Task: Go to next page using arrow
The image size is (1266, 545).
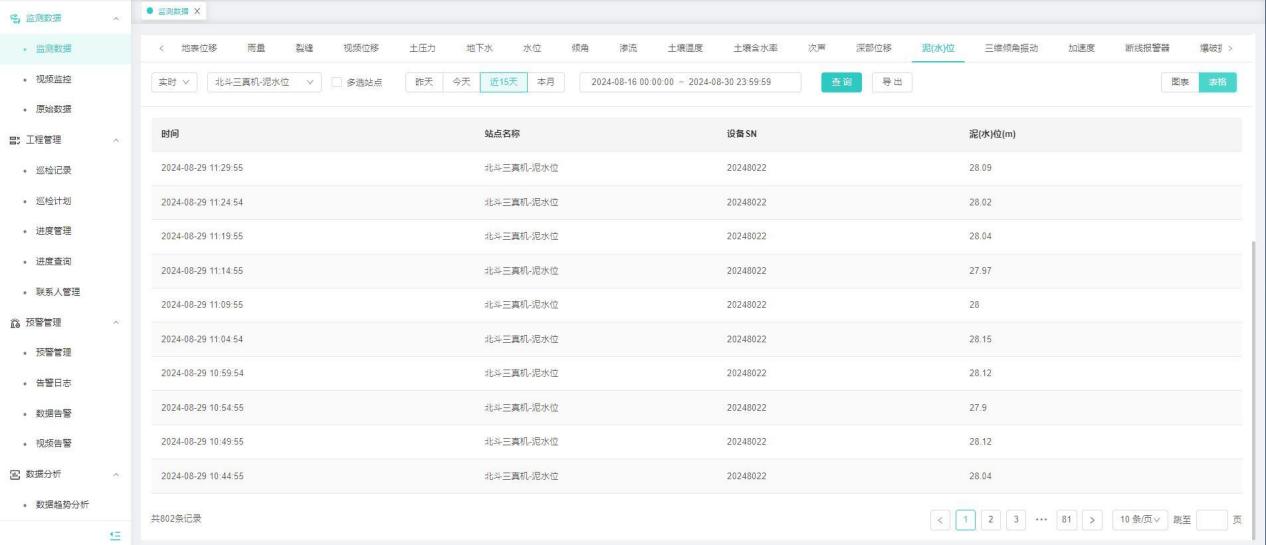Action: click(1092, 520)
